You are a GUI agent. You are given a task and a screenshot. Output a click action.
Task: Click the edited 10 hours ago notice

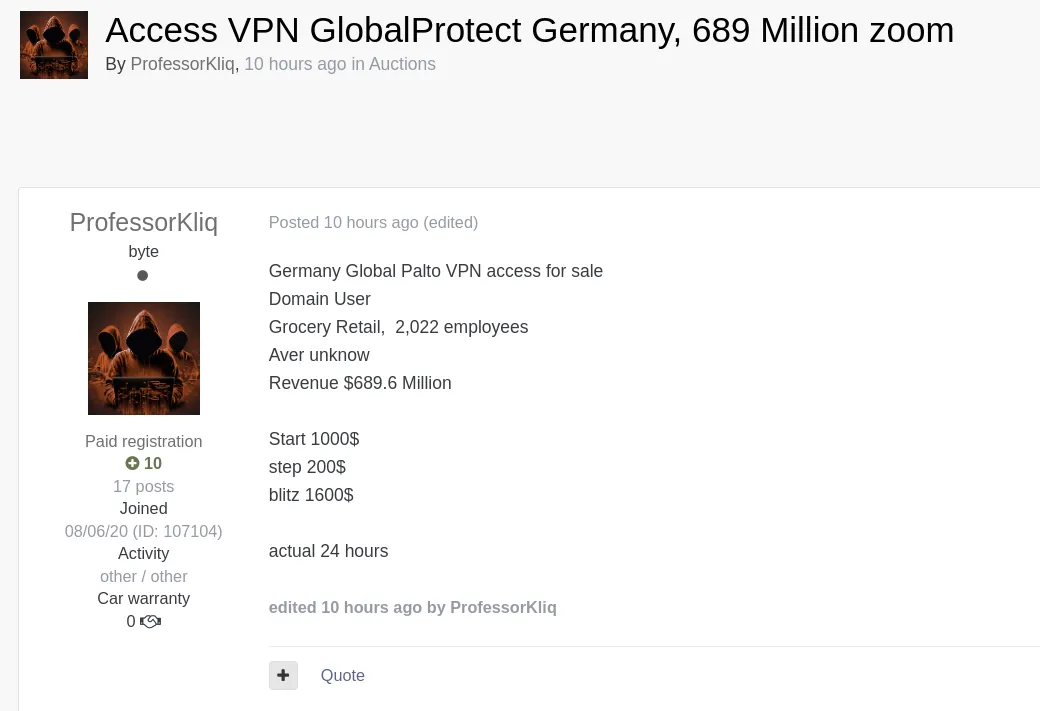click(x=412, y=607)
